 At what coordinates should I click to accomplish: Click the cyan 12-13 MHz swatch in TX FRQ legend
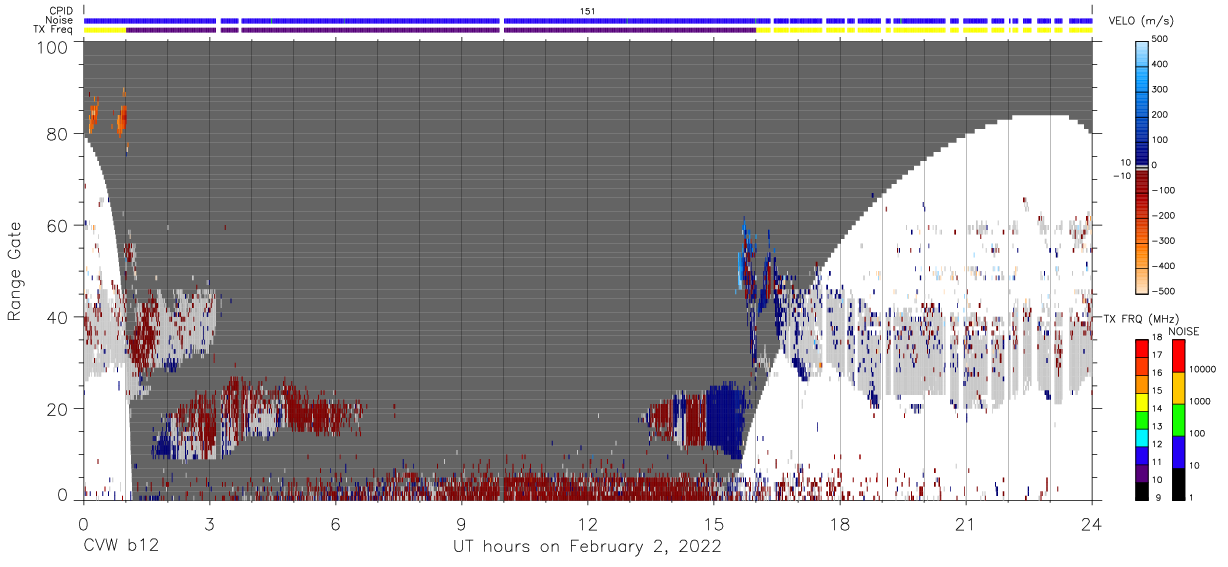pos(1141,437)
